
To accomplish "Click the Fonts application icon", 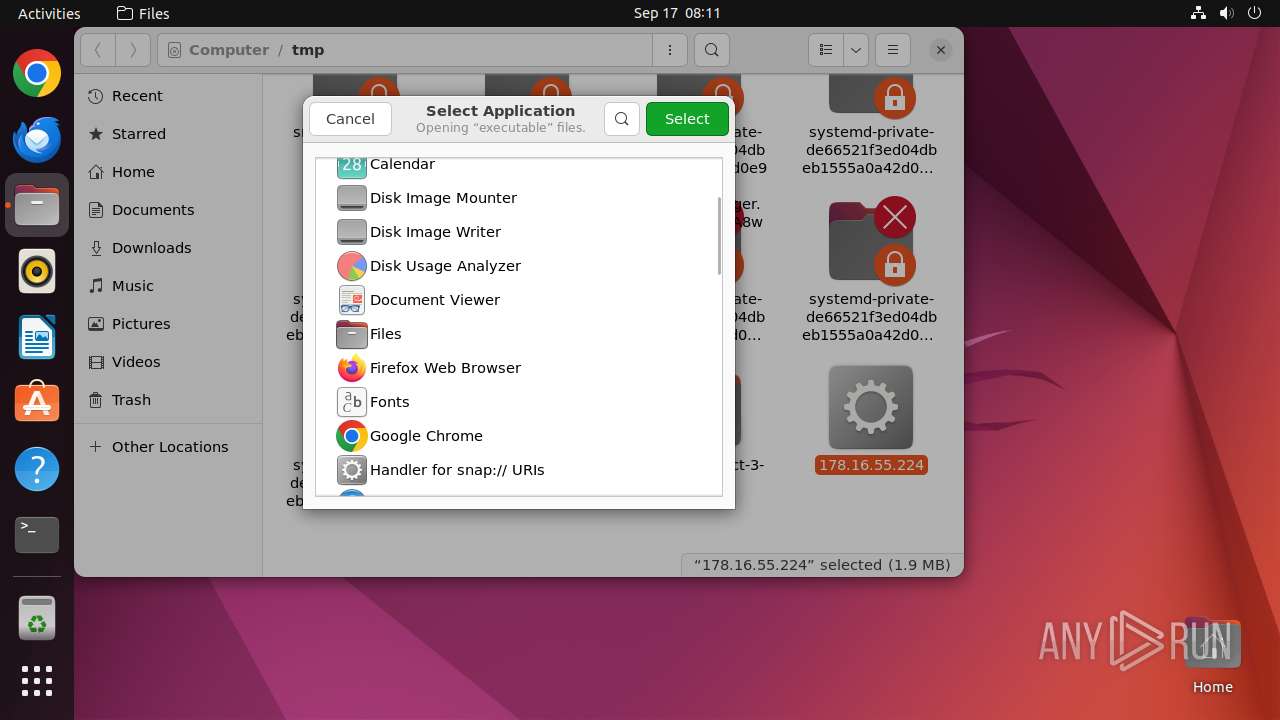I will pos(352,402).
